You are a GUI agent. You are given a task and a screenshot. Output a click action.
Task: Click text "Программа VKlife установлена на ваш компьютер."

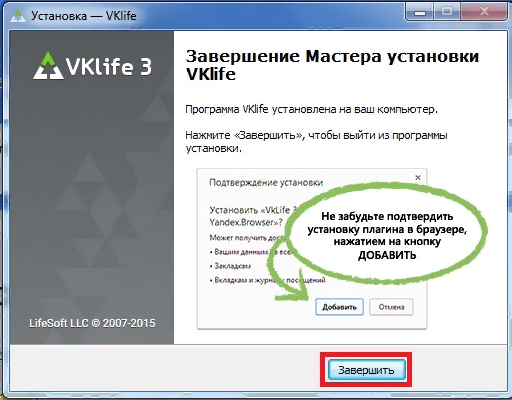click(x=311, y=109)
